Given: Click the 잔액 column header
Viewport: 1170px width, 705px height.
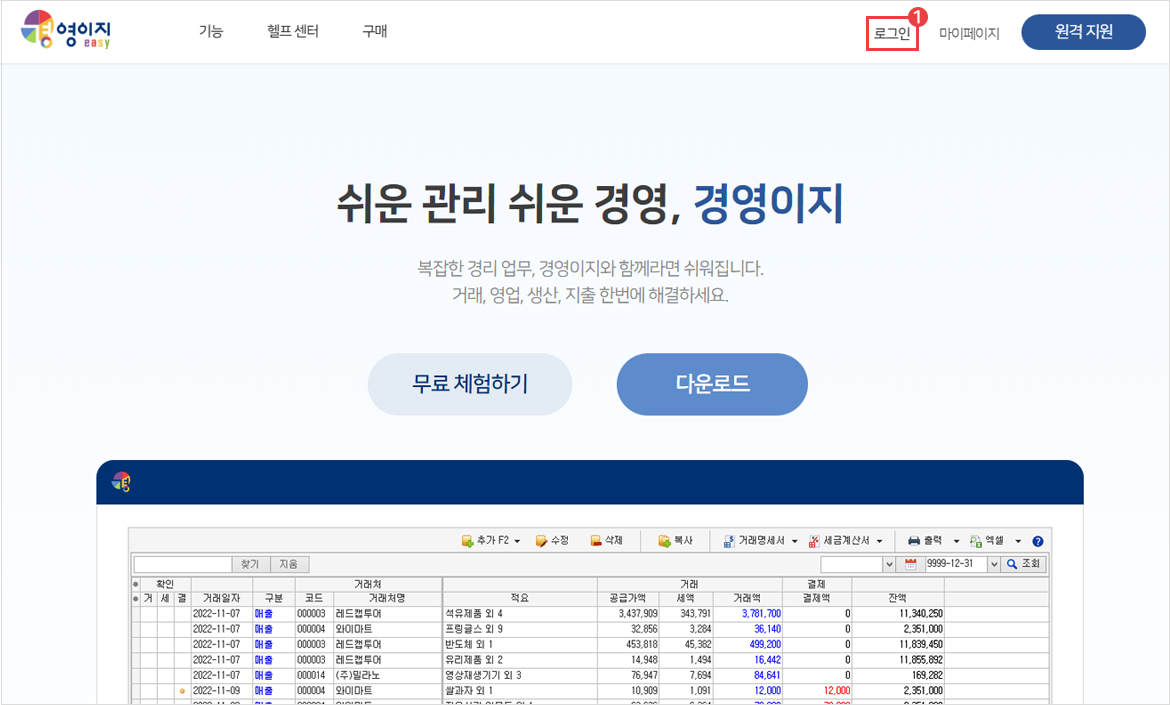Looking at the screenshot, I should [x=898, y=598].
